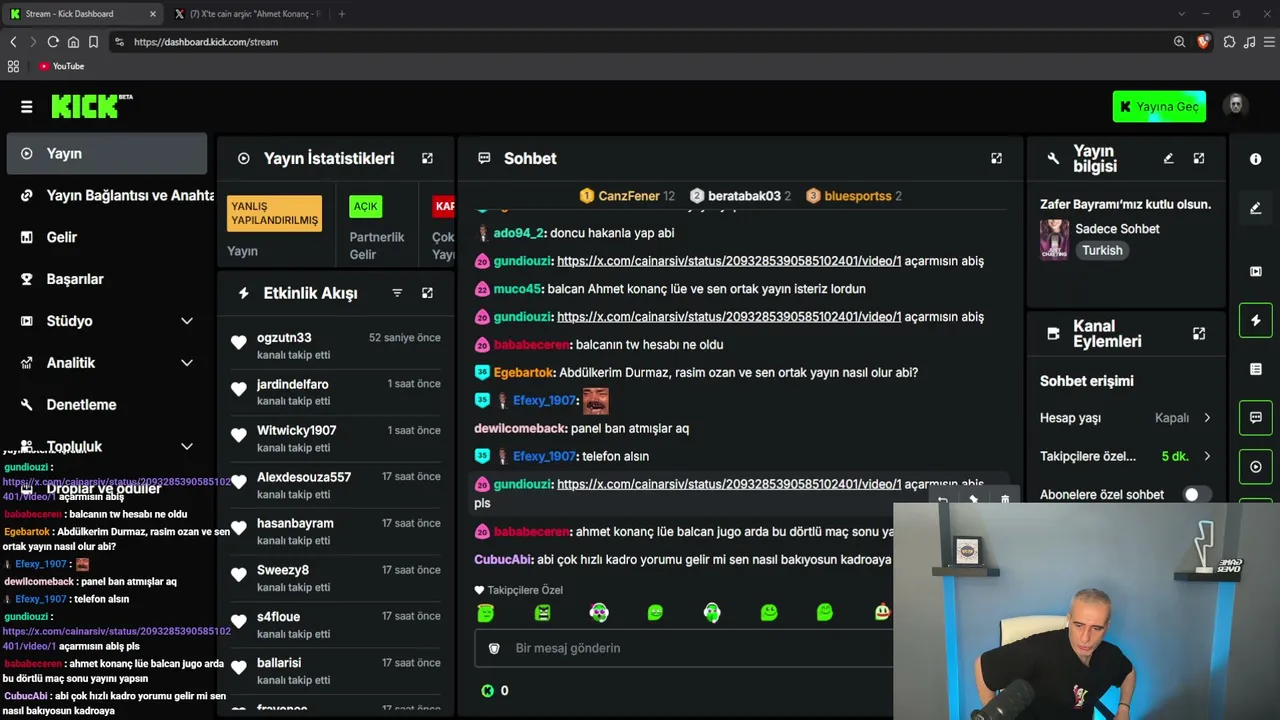Expand the Analitik sidebar section
This screenshot has height=720, width=1280.
click(186, 363)
